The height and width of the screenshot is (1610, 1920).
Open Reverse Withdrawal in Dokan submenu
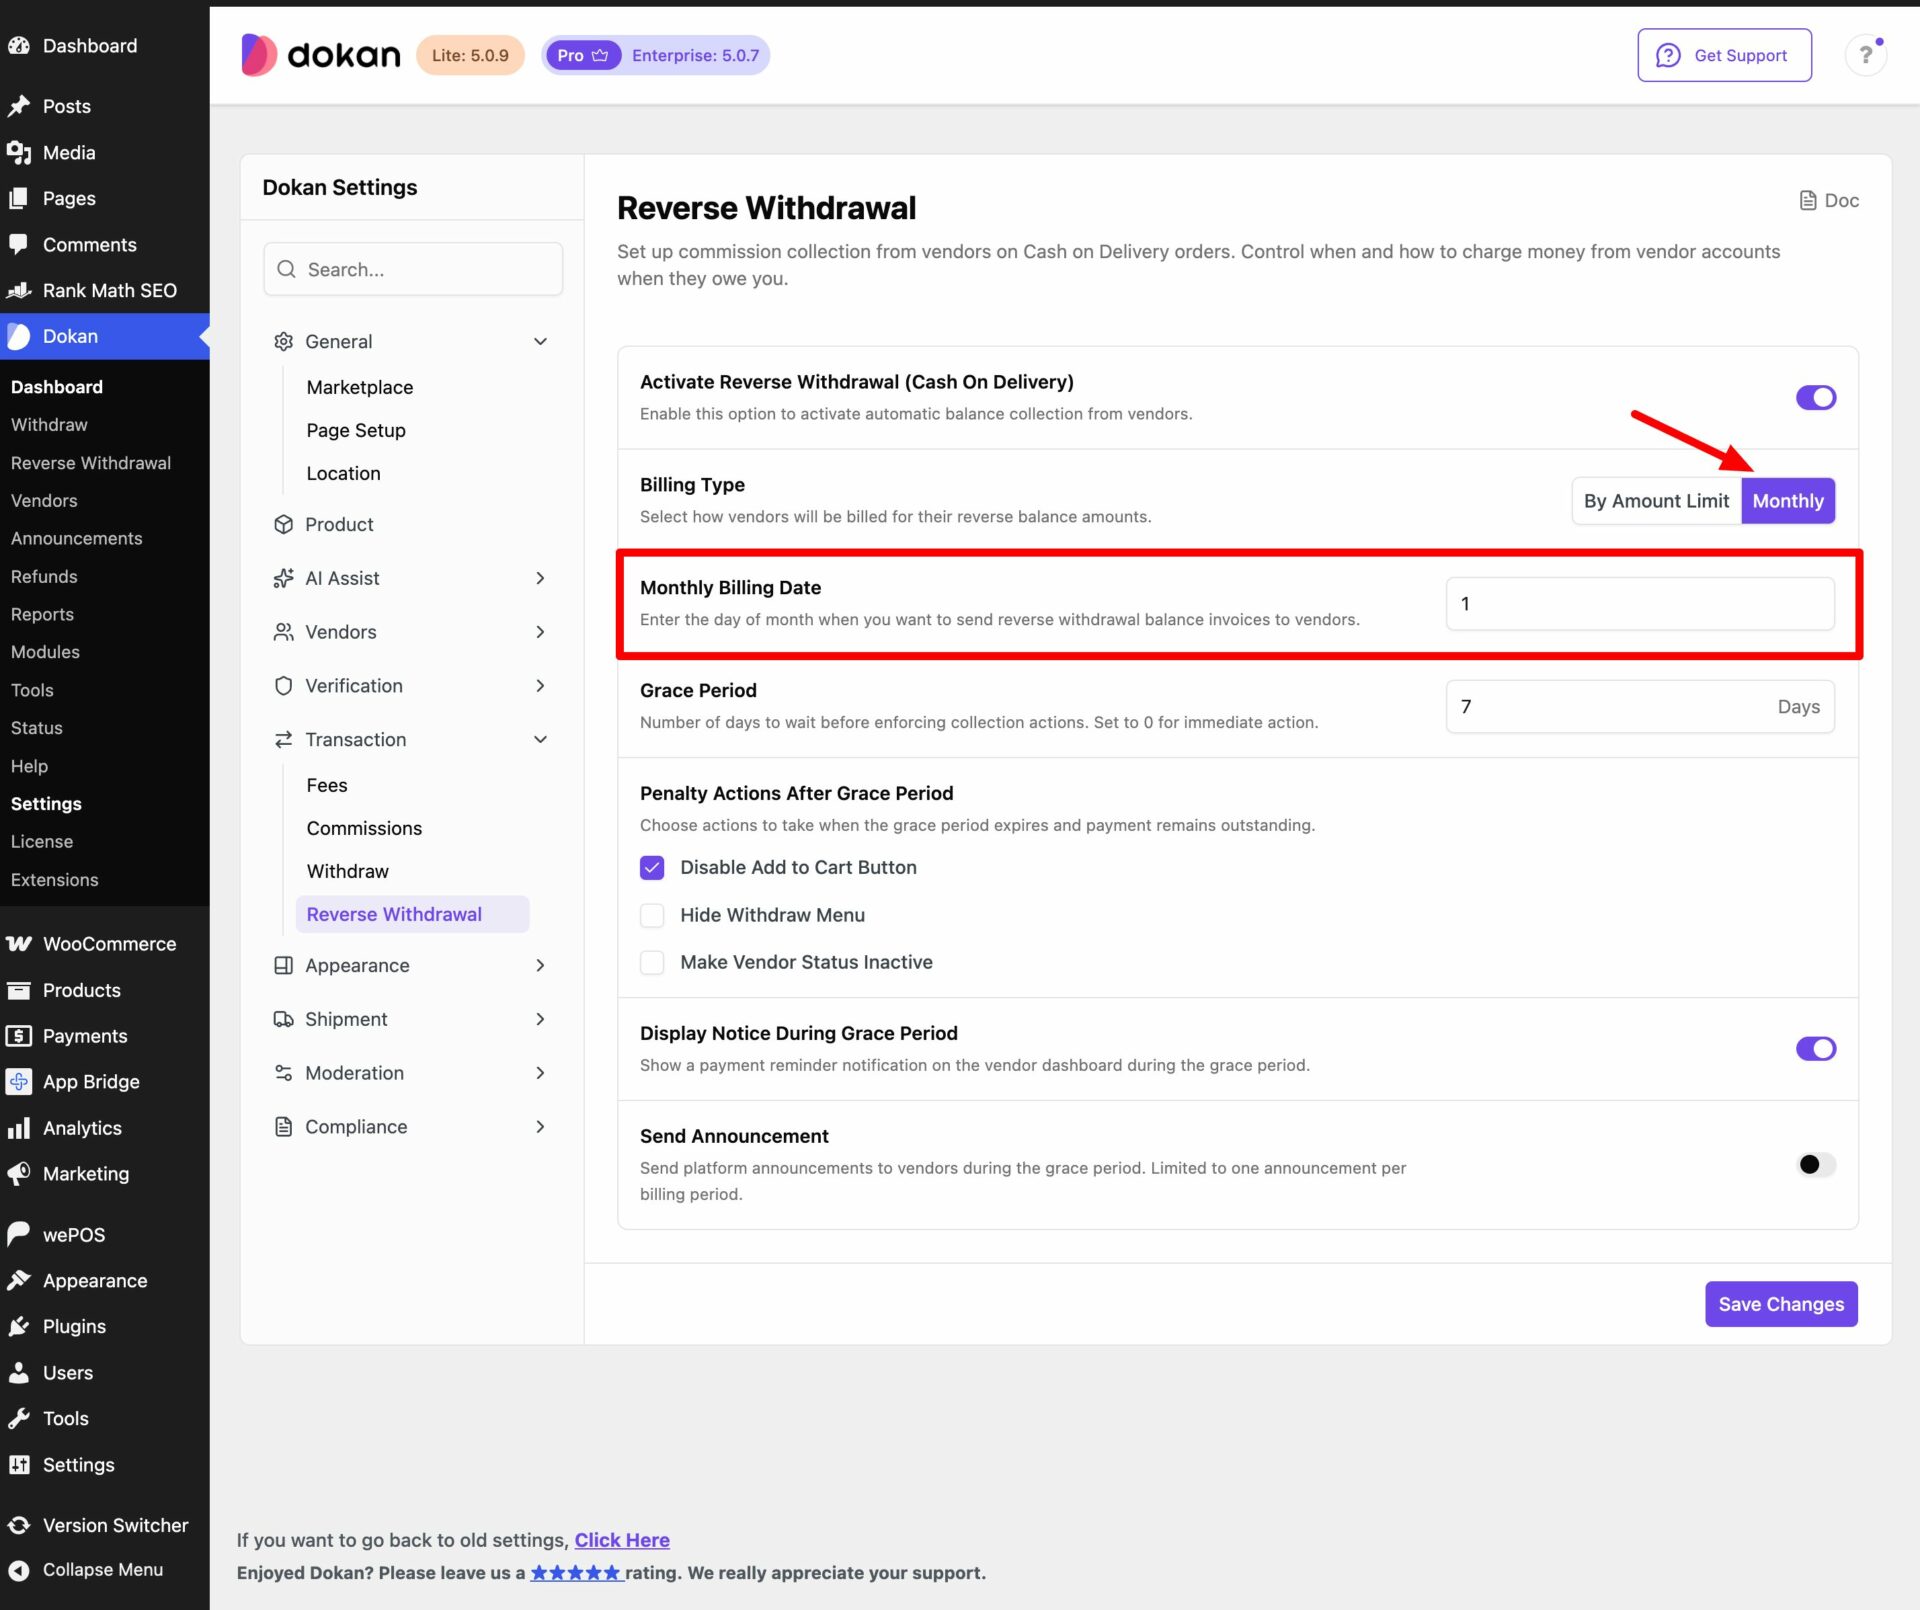(x=91, y=463)
